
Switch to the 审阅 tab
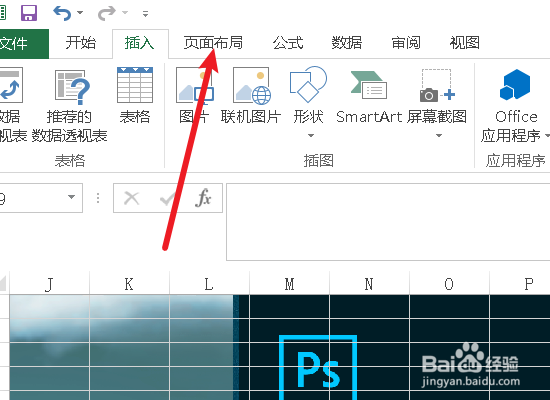click(406, 43)
